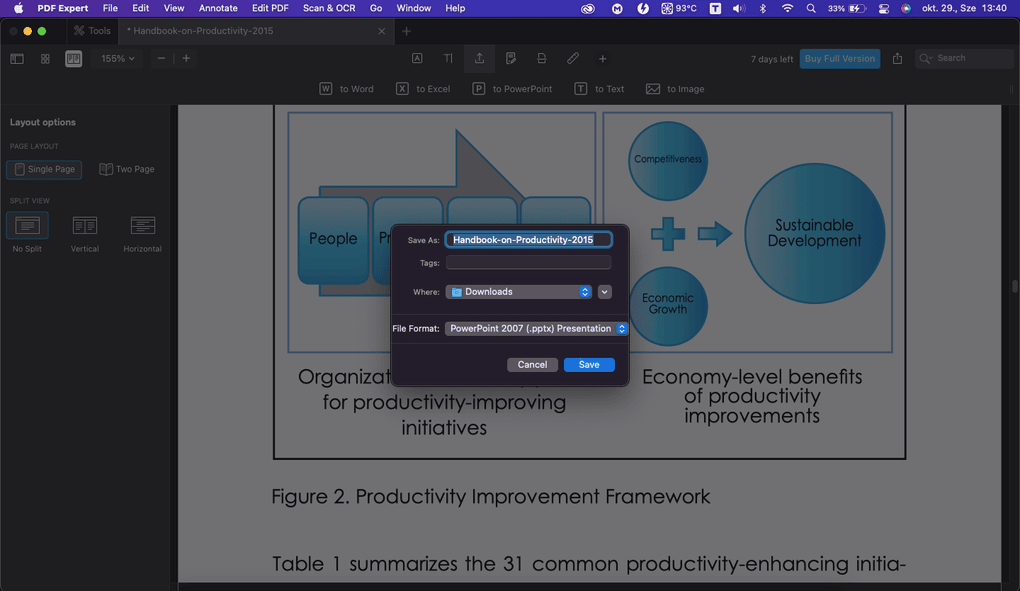Click the share icon beside Buy Full Version
Screen dimensions: 1020x591
(897, 59)
